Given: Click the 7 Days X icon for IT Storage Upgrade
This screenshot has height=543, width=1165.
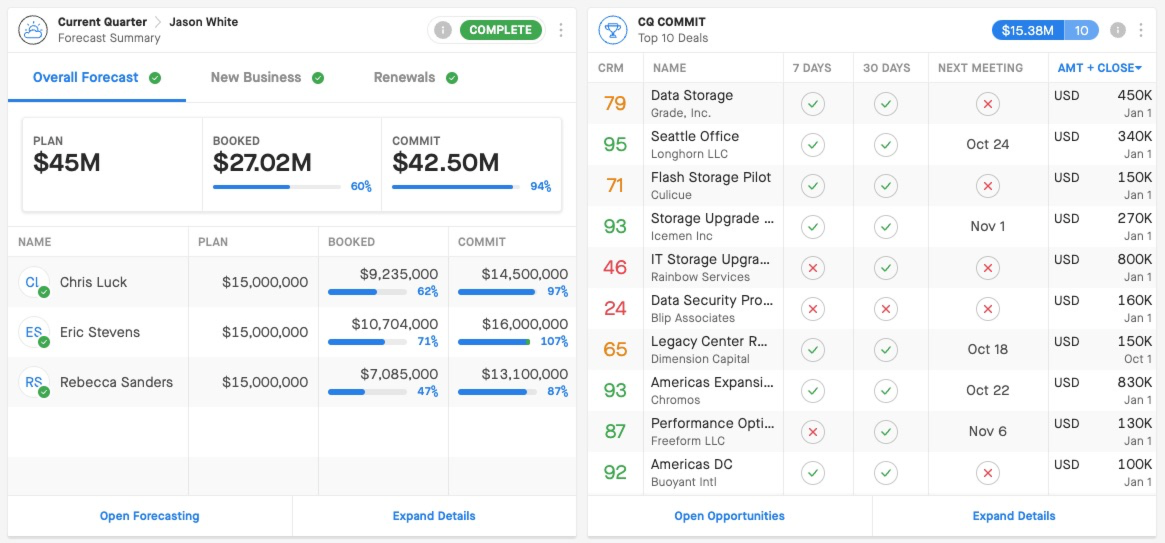Looking at the screenshot, I should pos(813,267).
